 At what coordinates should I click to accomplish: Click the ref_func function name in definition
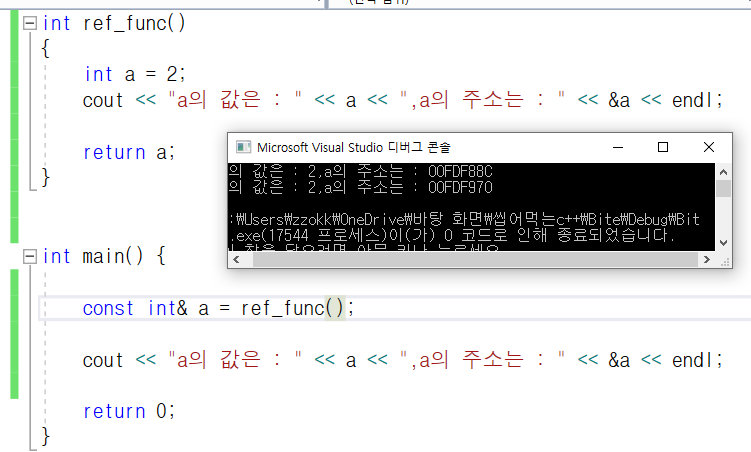[x=125, y=23]
